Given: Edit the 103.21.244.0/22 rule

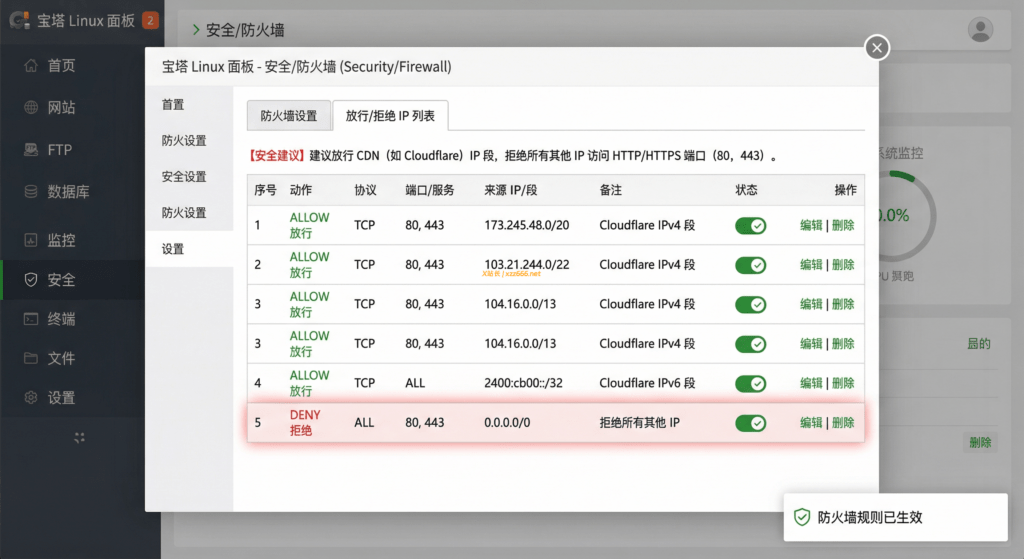Looking at the screenshot, I should [x=811, y=264].
